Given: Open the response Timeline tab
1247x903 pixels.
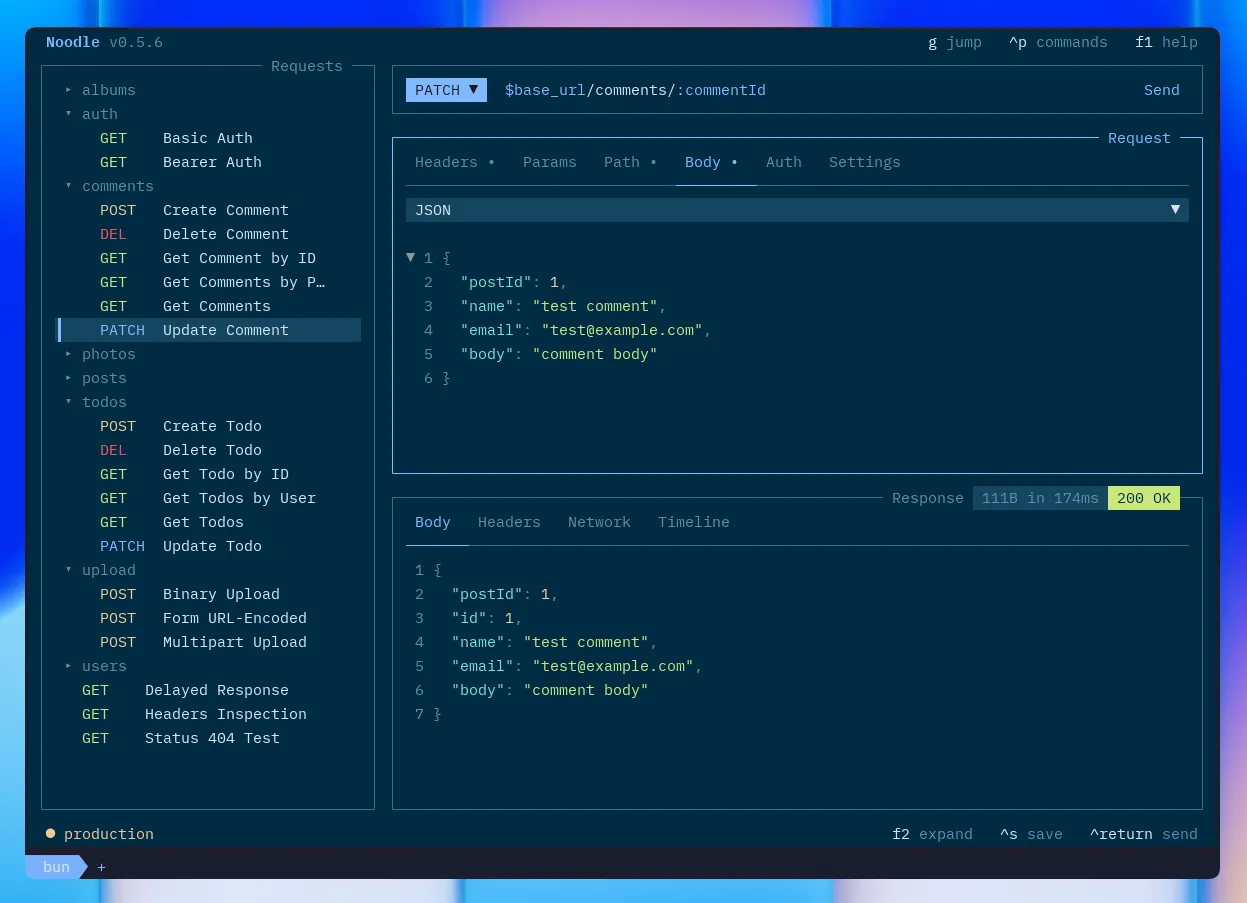Looking at the screenshot, I should (x=694, y=522).
